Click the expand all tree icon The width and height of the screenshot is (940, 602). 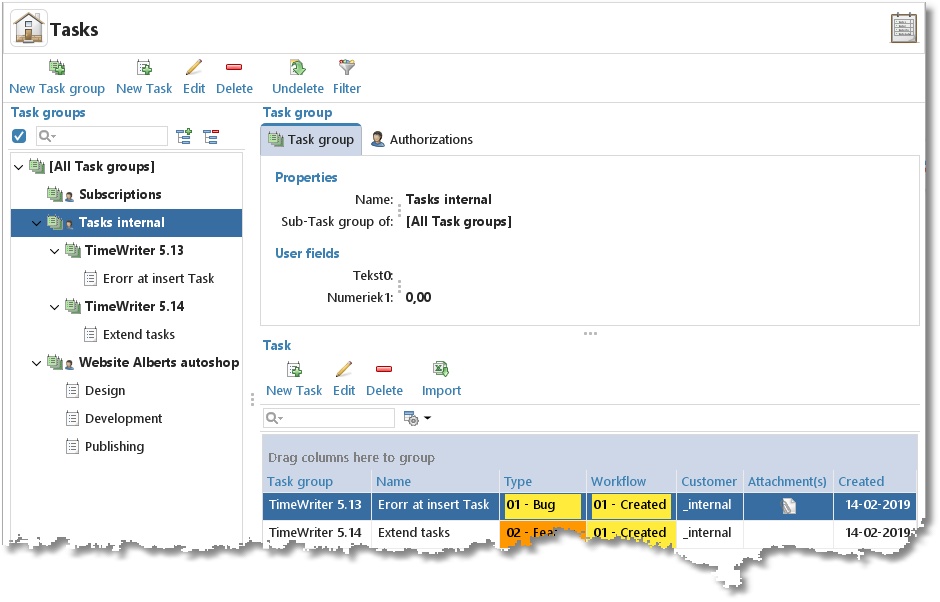[x=184, y=137]
